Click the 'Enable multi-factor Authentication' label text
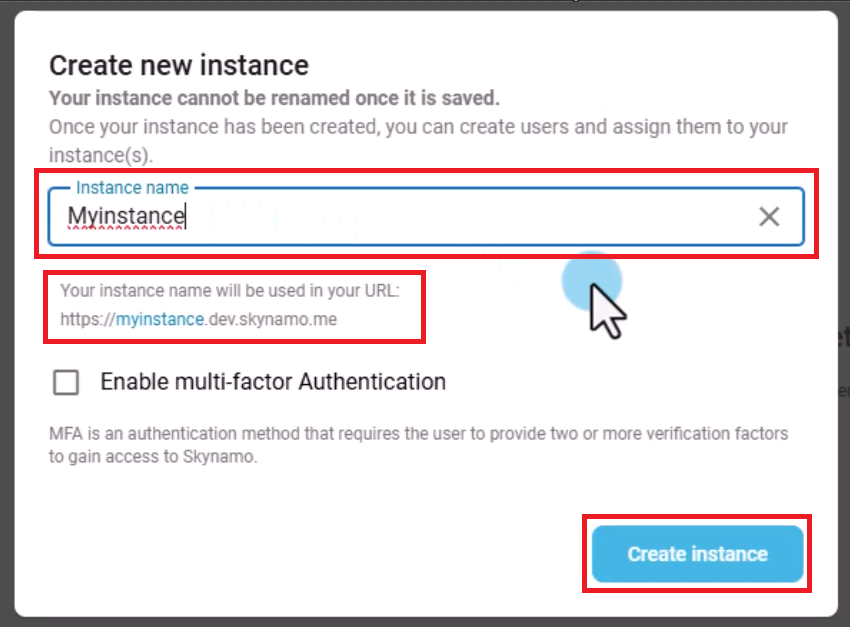 (x=273, y=382)
